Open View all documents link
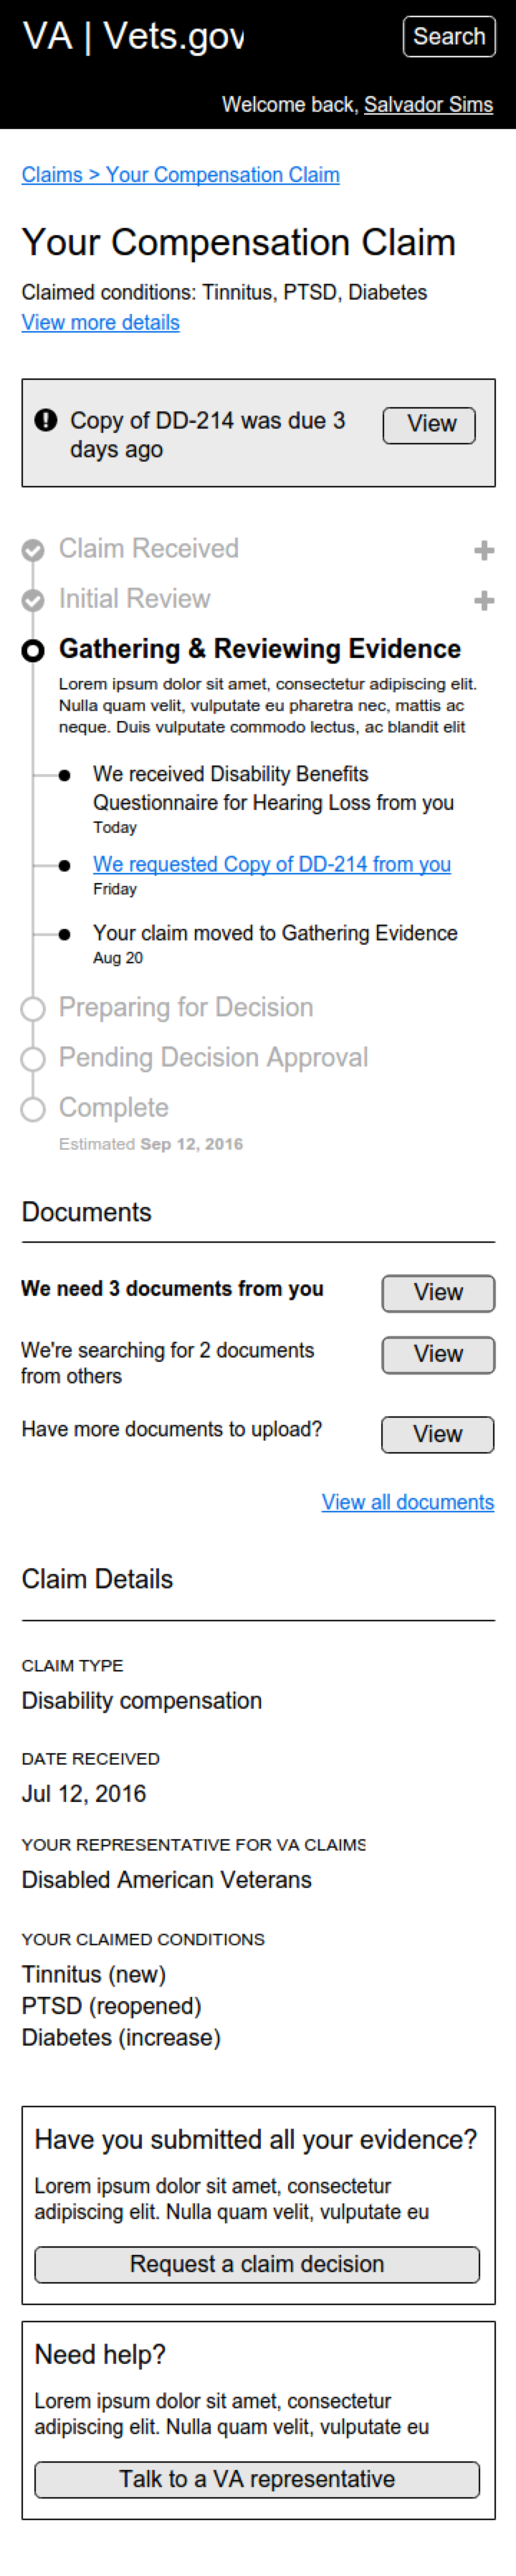The height and width of the screenshot is (2576, 516). click(x=408, y=1502)
